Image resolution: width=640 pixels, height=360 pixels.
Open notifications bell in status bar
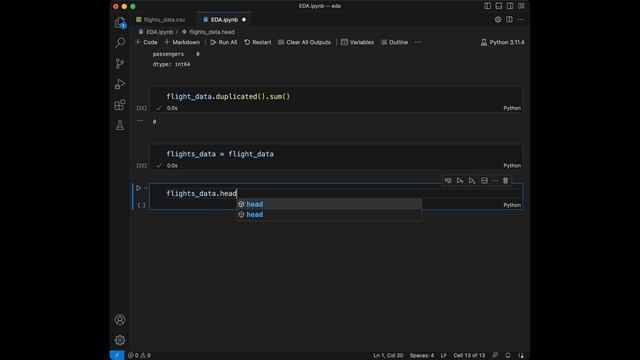point(508,355)
